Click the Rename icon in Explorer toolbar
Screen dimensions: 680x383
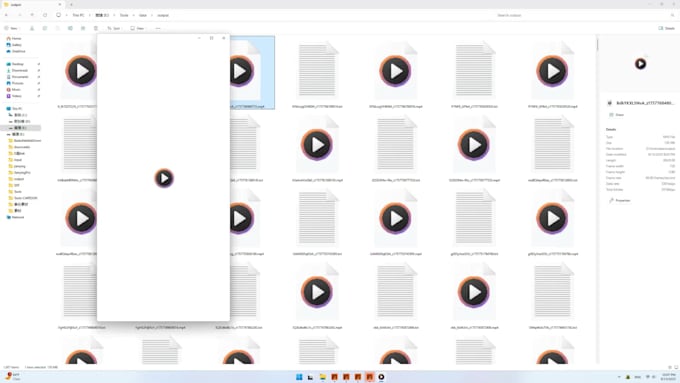[70, 28]
